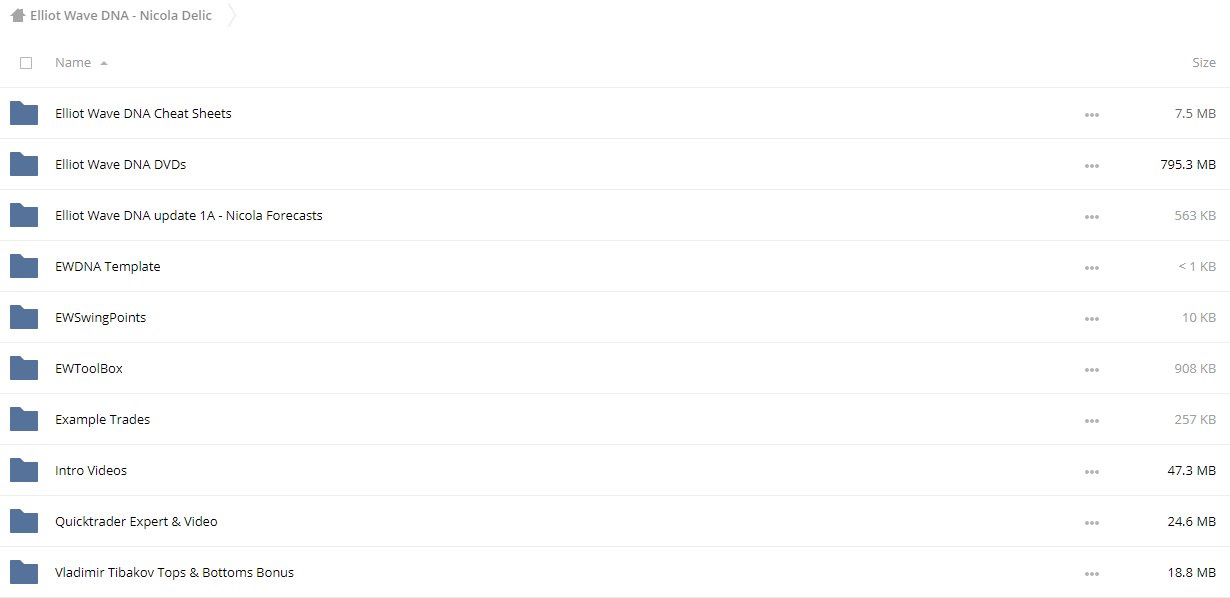Image resolution: width=1230 pixels, height=598 pixels.
Task: Open Elliot Wave DNA update 1A - Nicola Forecasts
Action: click(189, 215)
